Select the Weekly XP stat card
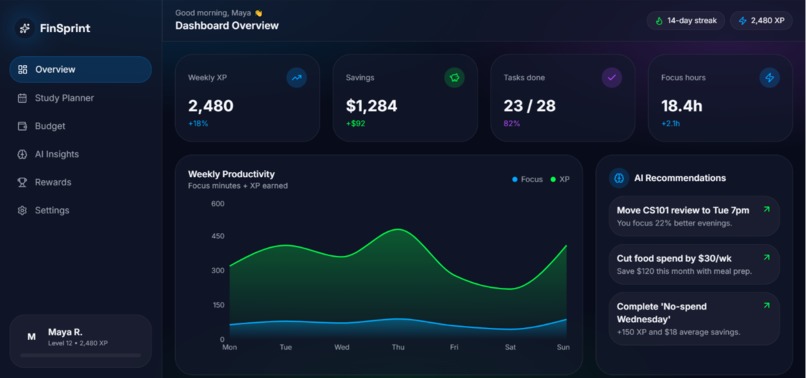Image resolution: width=806 pixels, height=378 pixels. click(x=247, y=98)
